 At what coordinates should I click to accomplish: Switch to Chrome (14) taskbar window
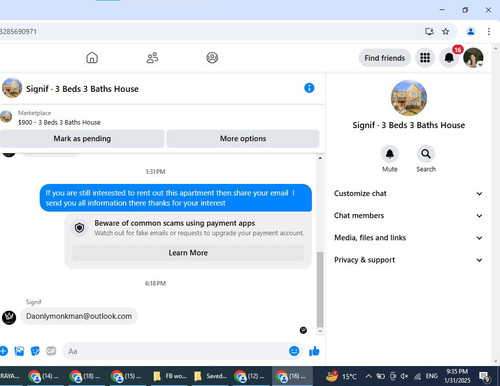click(x=45, y=376)
